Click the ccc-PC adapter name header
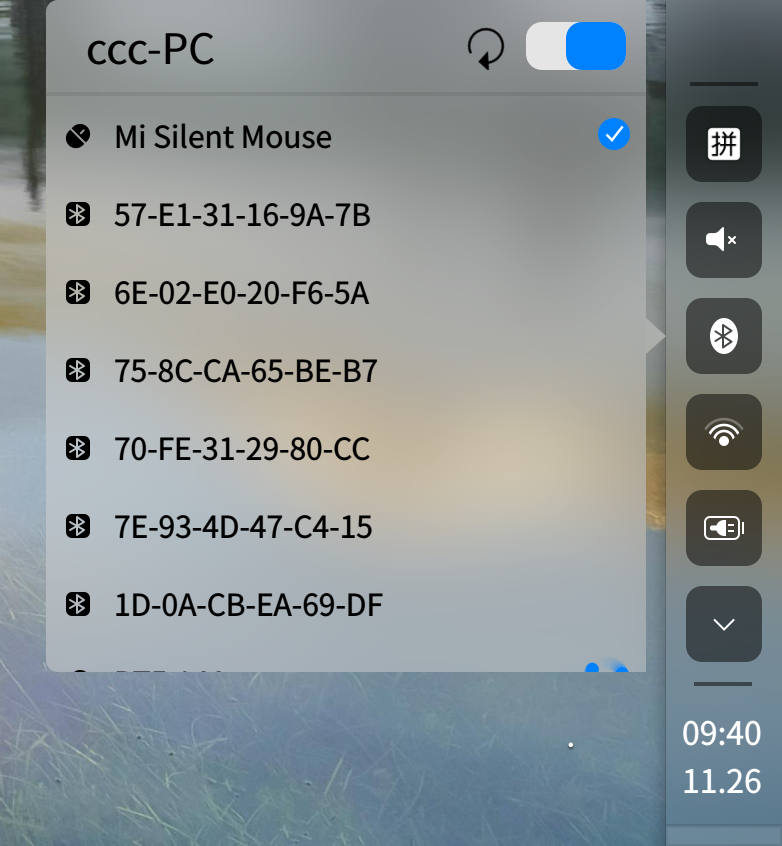 click(151, 49)
